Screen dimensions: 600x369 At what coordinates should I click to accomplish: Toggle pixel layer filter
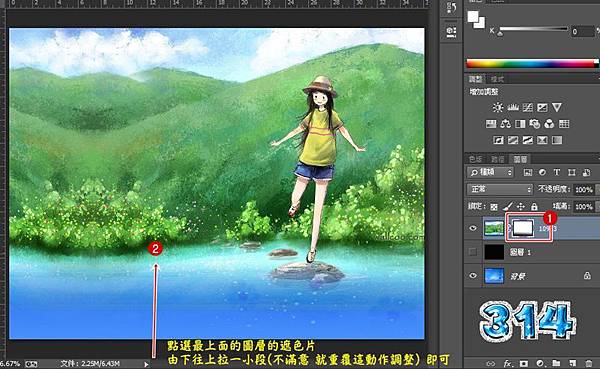point(528,173)
